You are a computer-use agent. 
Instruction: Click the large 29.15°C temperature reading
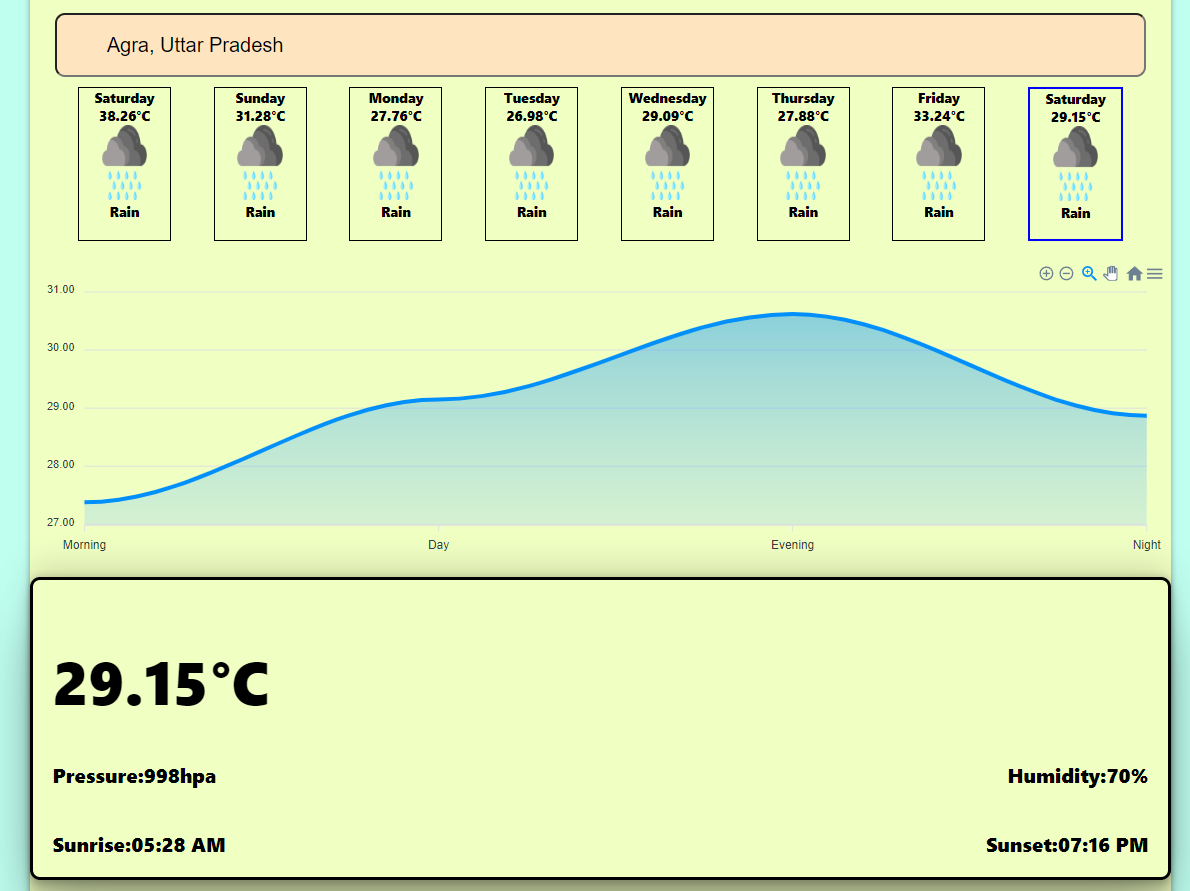tap(162, 685)
